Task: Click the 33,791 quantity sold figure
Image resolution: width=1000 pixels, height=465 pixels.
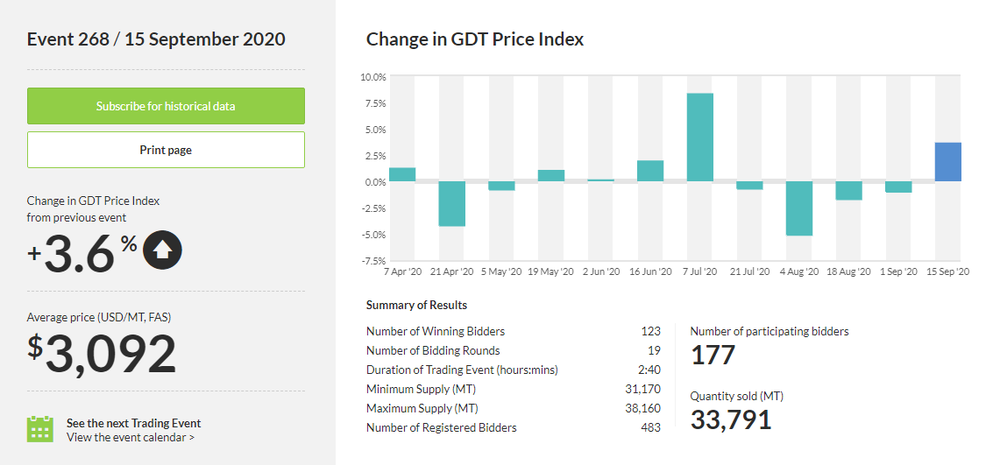Action: click(730, 418)
